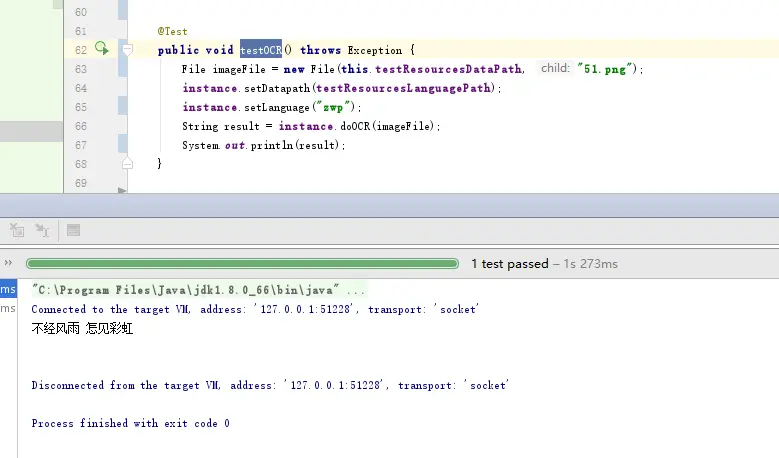Screen dimensions: 779x458
Task: Click 'Connected to the target VM' console line
Action: [255, 309]
